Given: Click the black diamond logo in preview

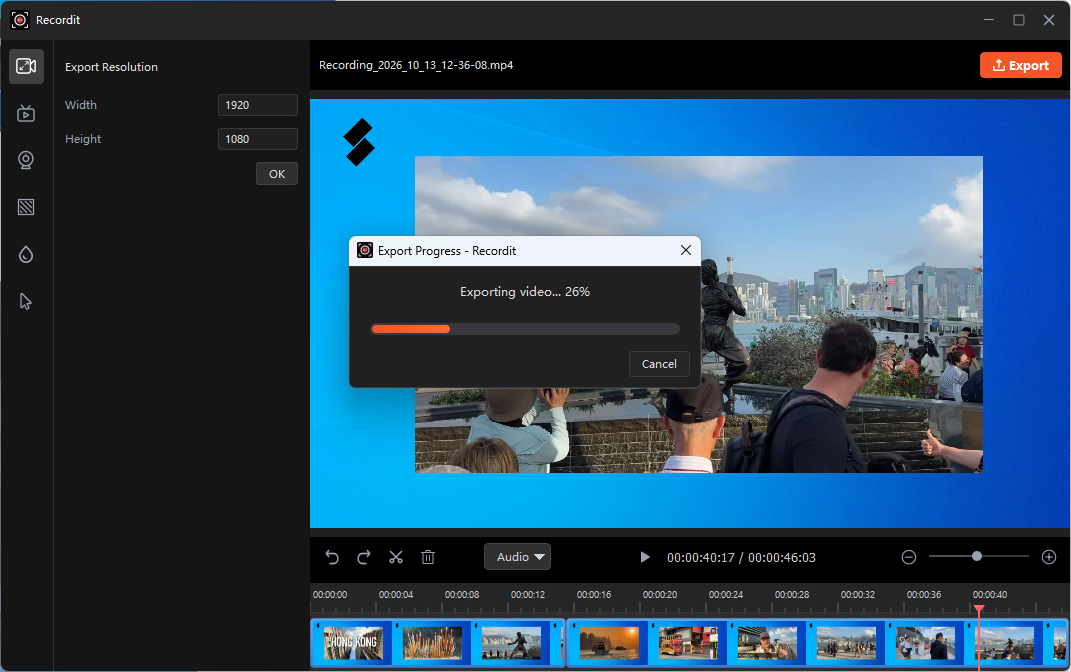Looking at the screenshot, I should 359,142.
